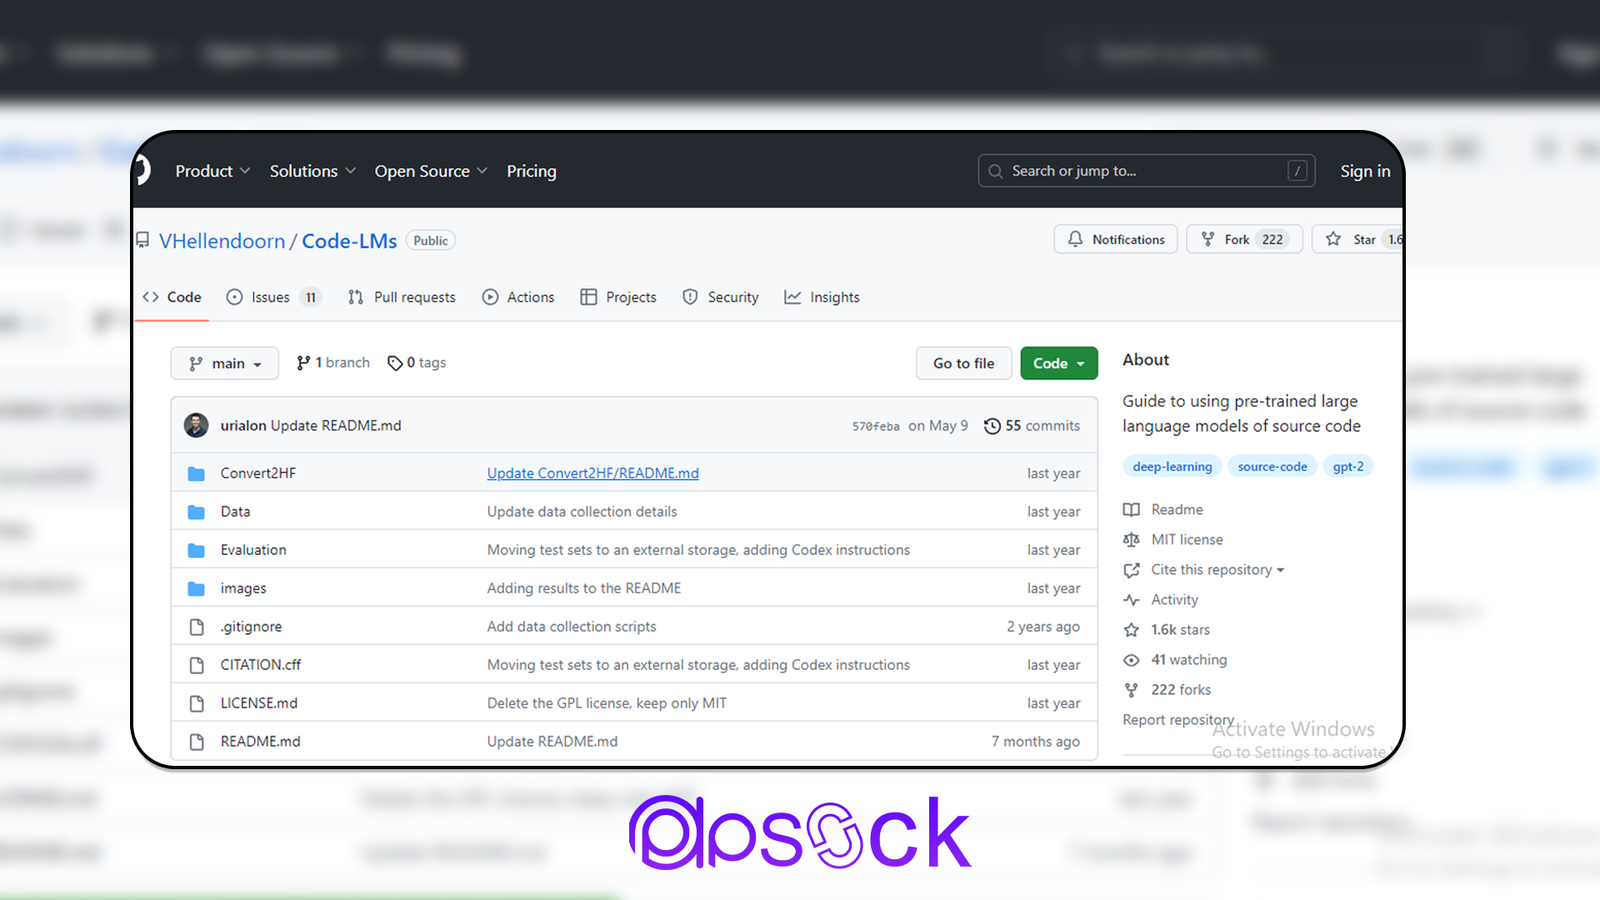Click the Go to file button
The width and height of the screenshot is (1600, 900).
coord(964,363)
